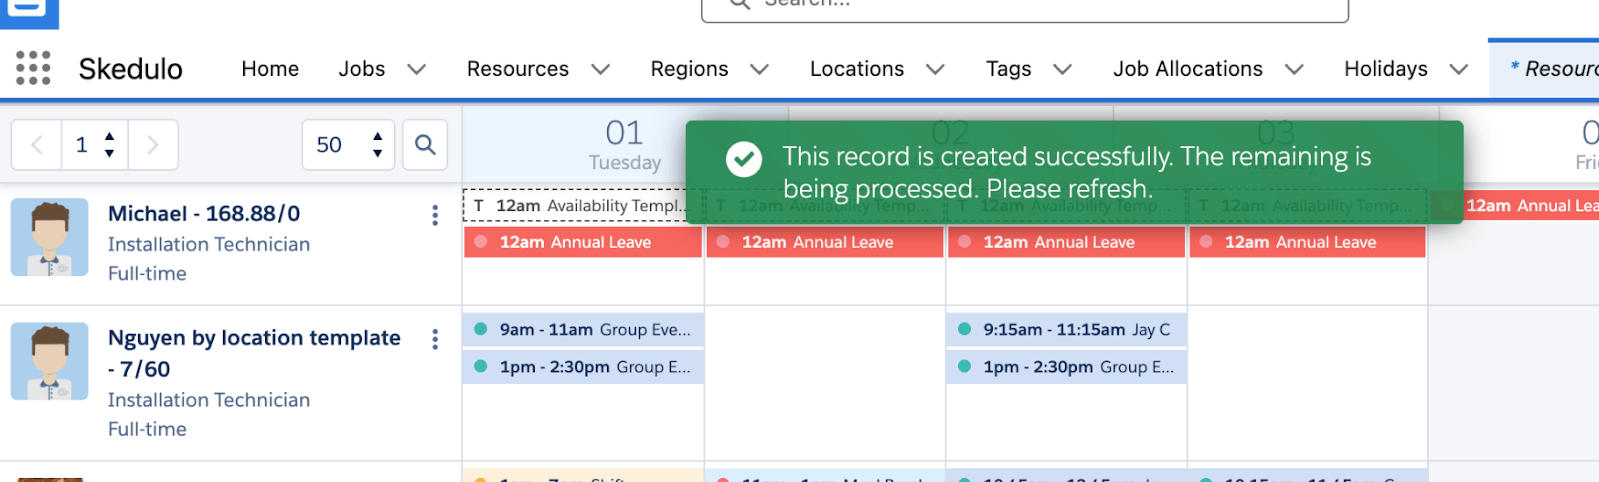1599x482 pixels.
Task: Open the Job Allocations tab
Action: click(1188, 69)
